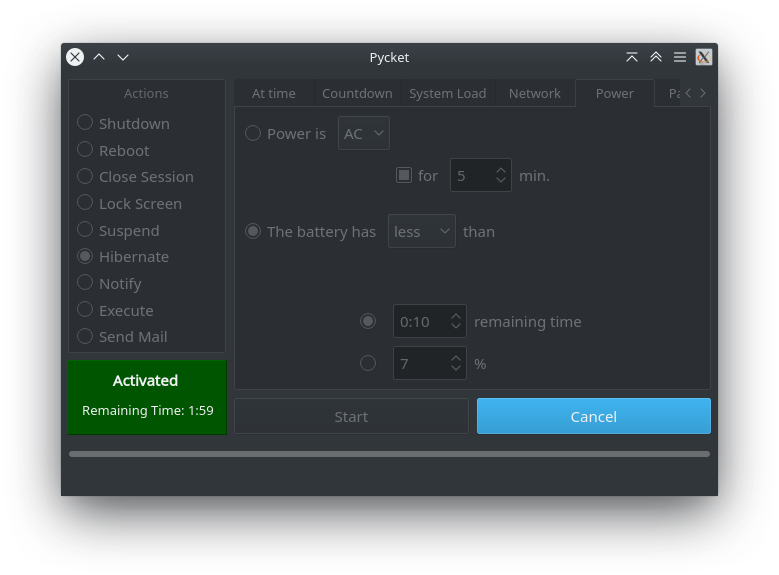Screen dimensions: 779x575
Task: Increase the battery percent value
Action: [456, 358]
